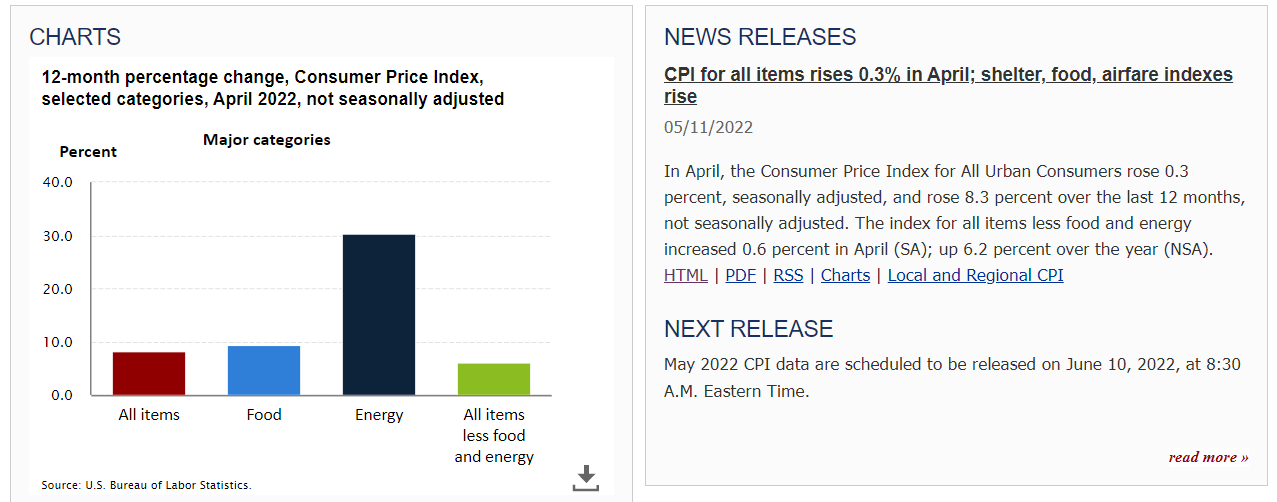This screenshot has width=1277, height=502.
Task: Click the Major categories chart subtitle
Action: (267, 140)
